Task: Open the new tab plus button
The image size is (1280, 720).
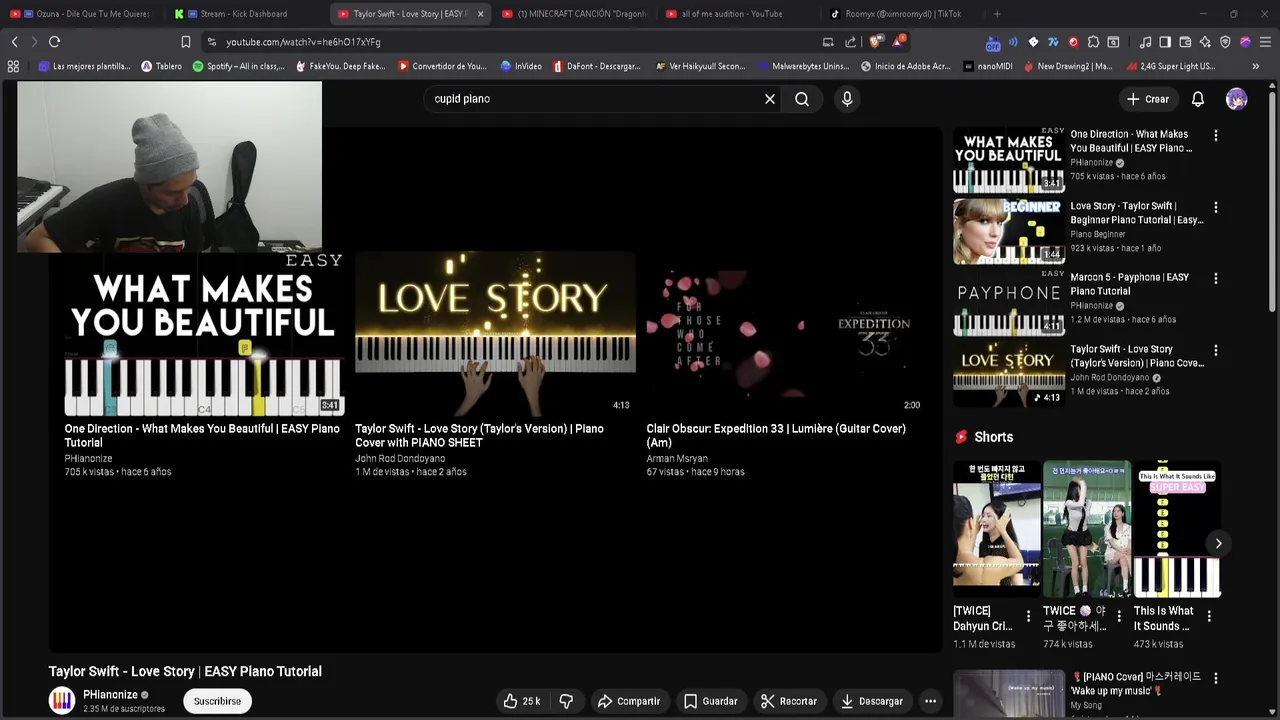Action: [997, 14]
